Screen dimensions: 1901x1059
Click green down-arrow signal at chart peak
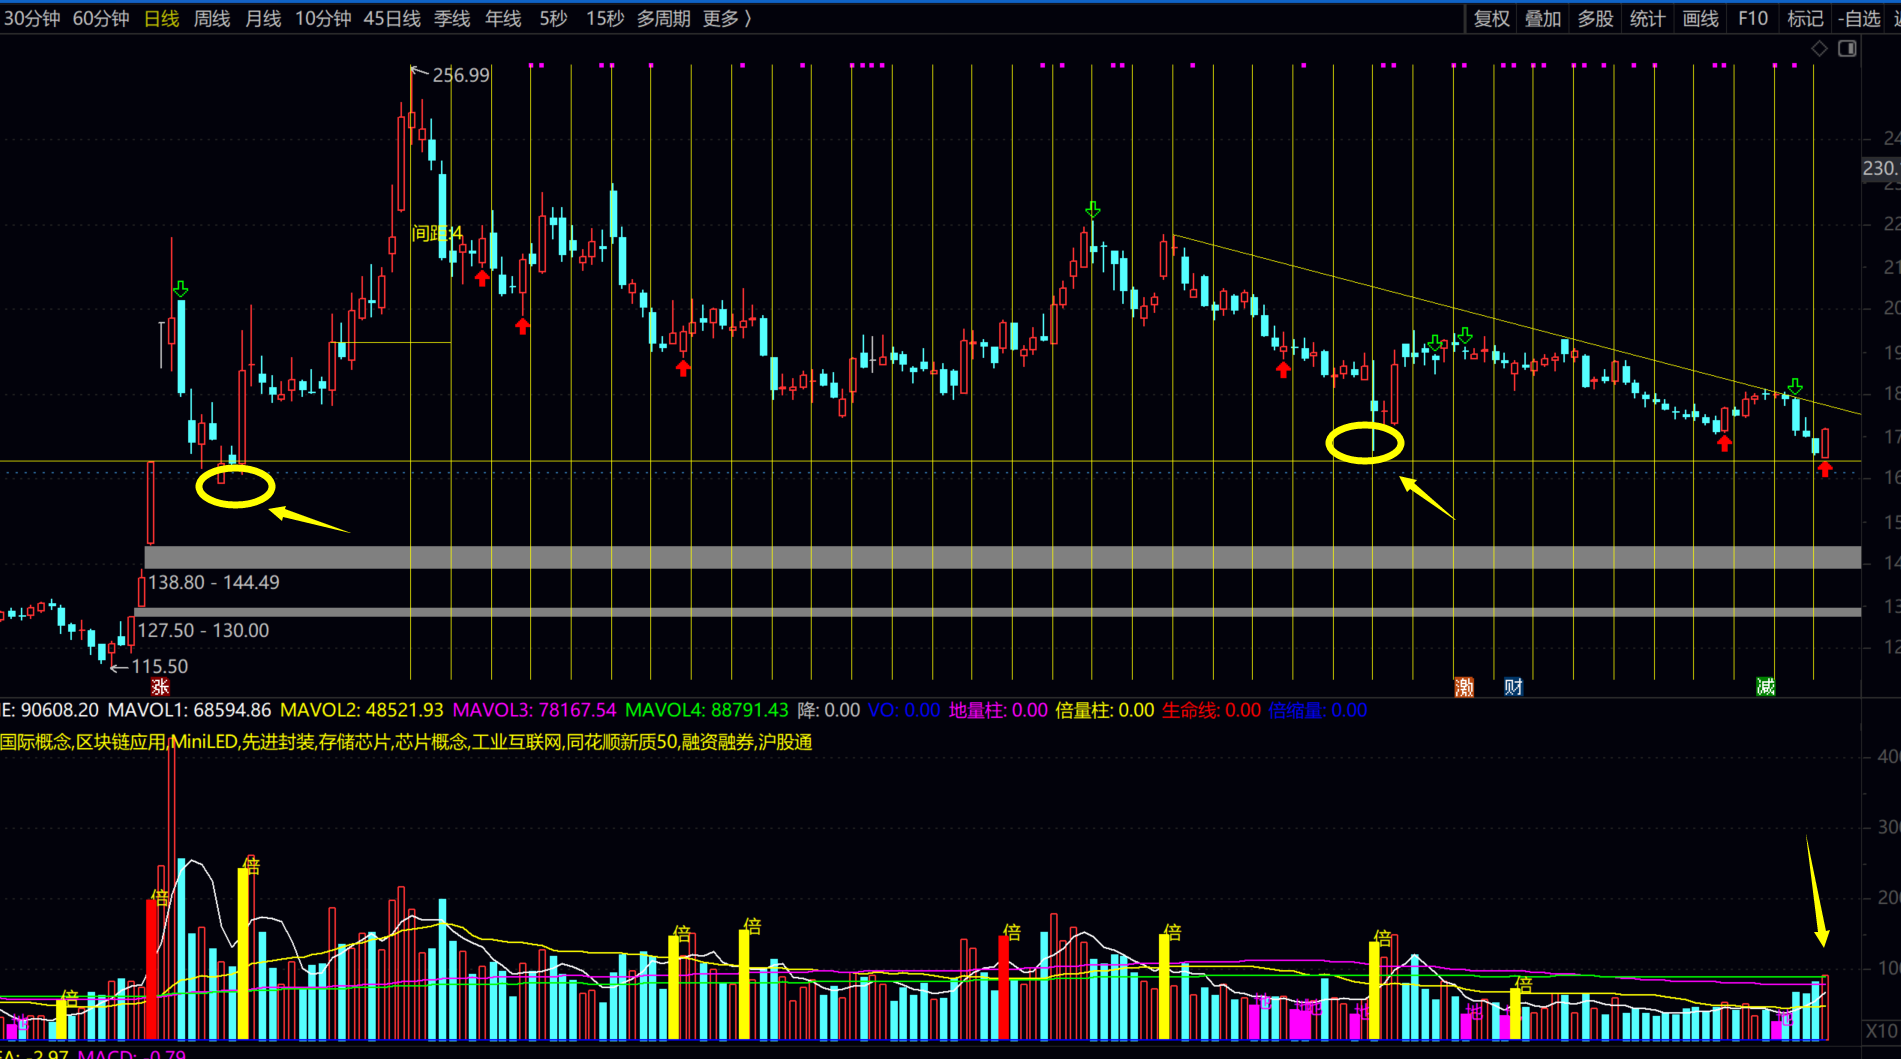pyautogui.click(x=1093, y=210)
